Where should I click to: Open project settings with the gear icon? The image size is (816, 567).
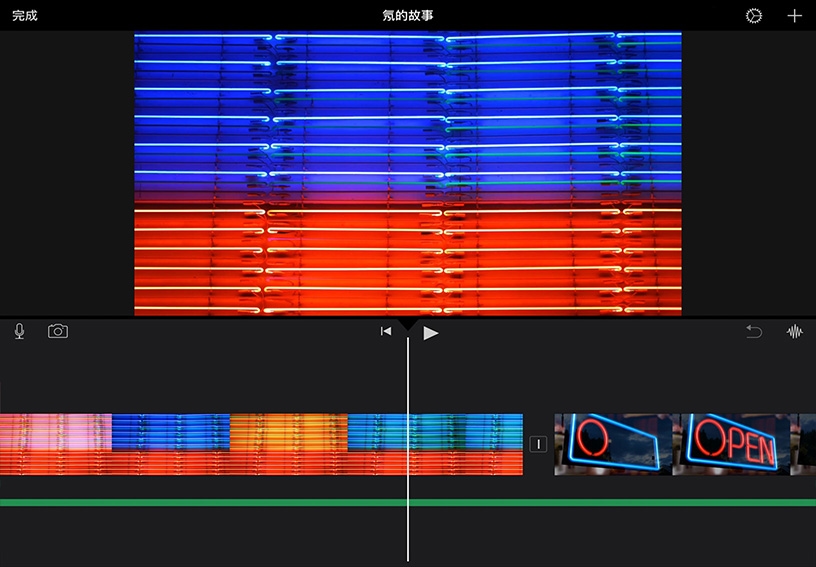tap(753, 16)
